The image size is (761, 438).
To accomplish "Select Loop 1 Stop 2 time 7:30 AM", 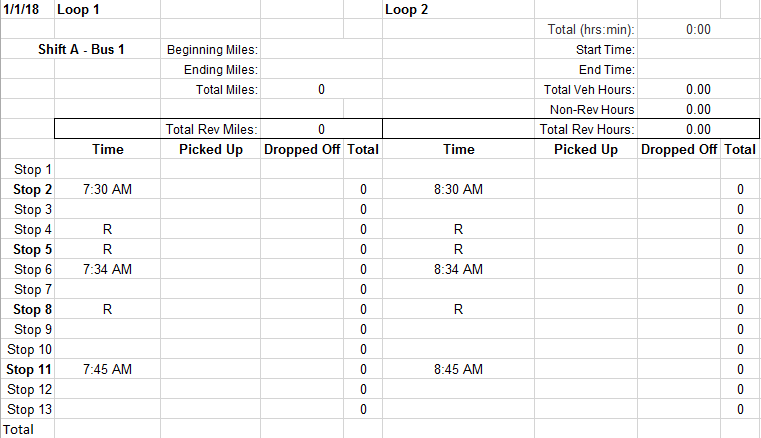I will click(107, 189).
